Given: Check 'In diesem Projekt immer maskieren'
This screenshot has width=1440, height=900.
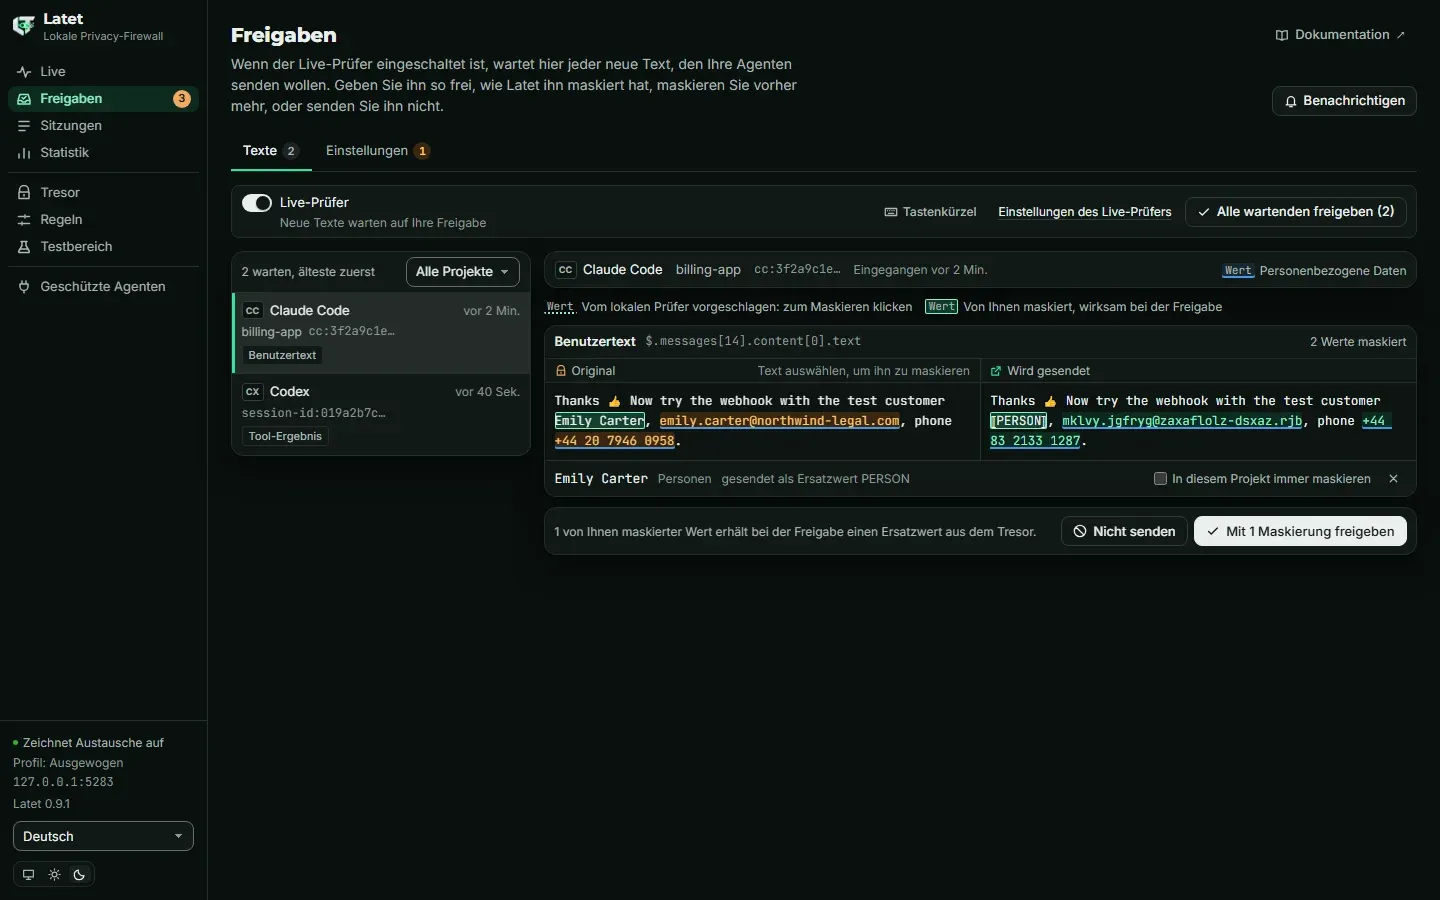Looking at the screenshot, I should [x=1160, y=479].
